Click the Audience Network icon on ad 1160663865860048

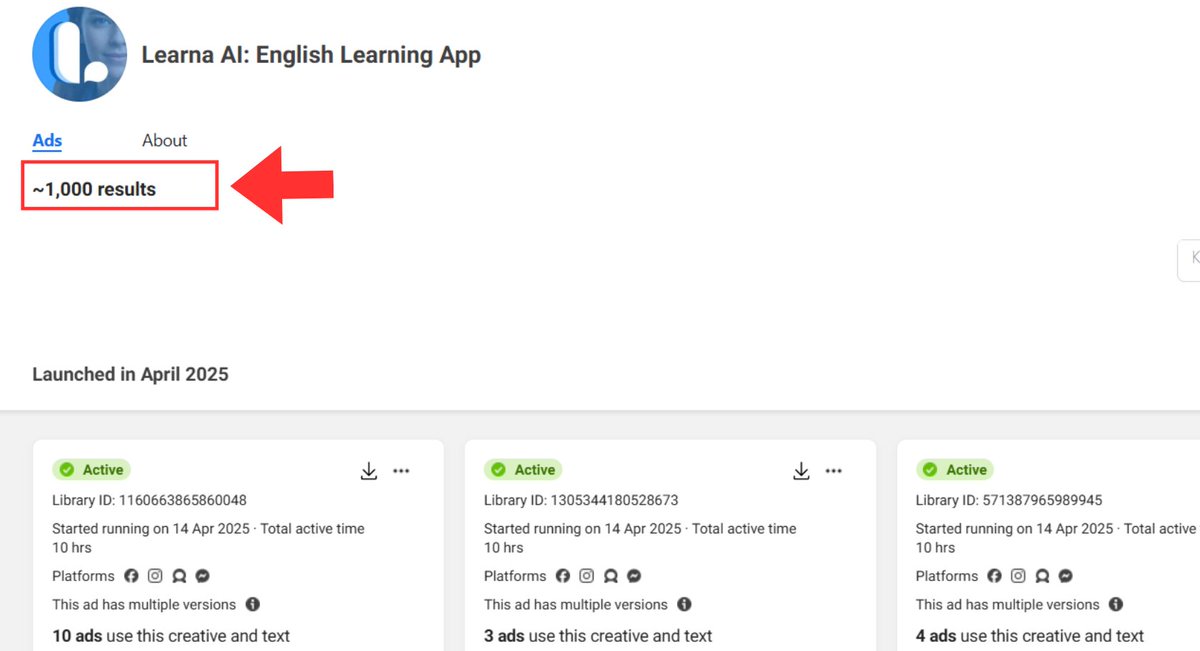pos(179,576)
